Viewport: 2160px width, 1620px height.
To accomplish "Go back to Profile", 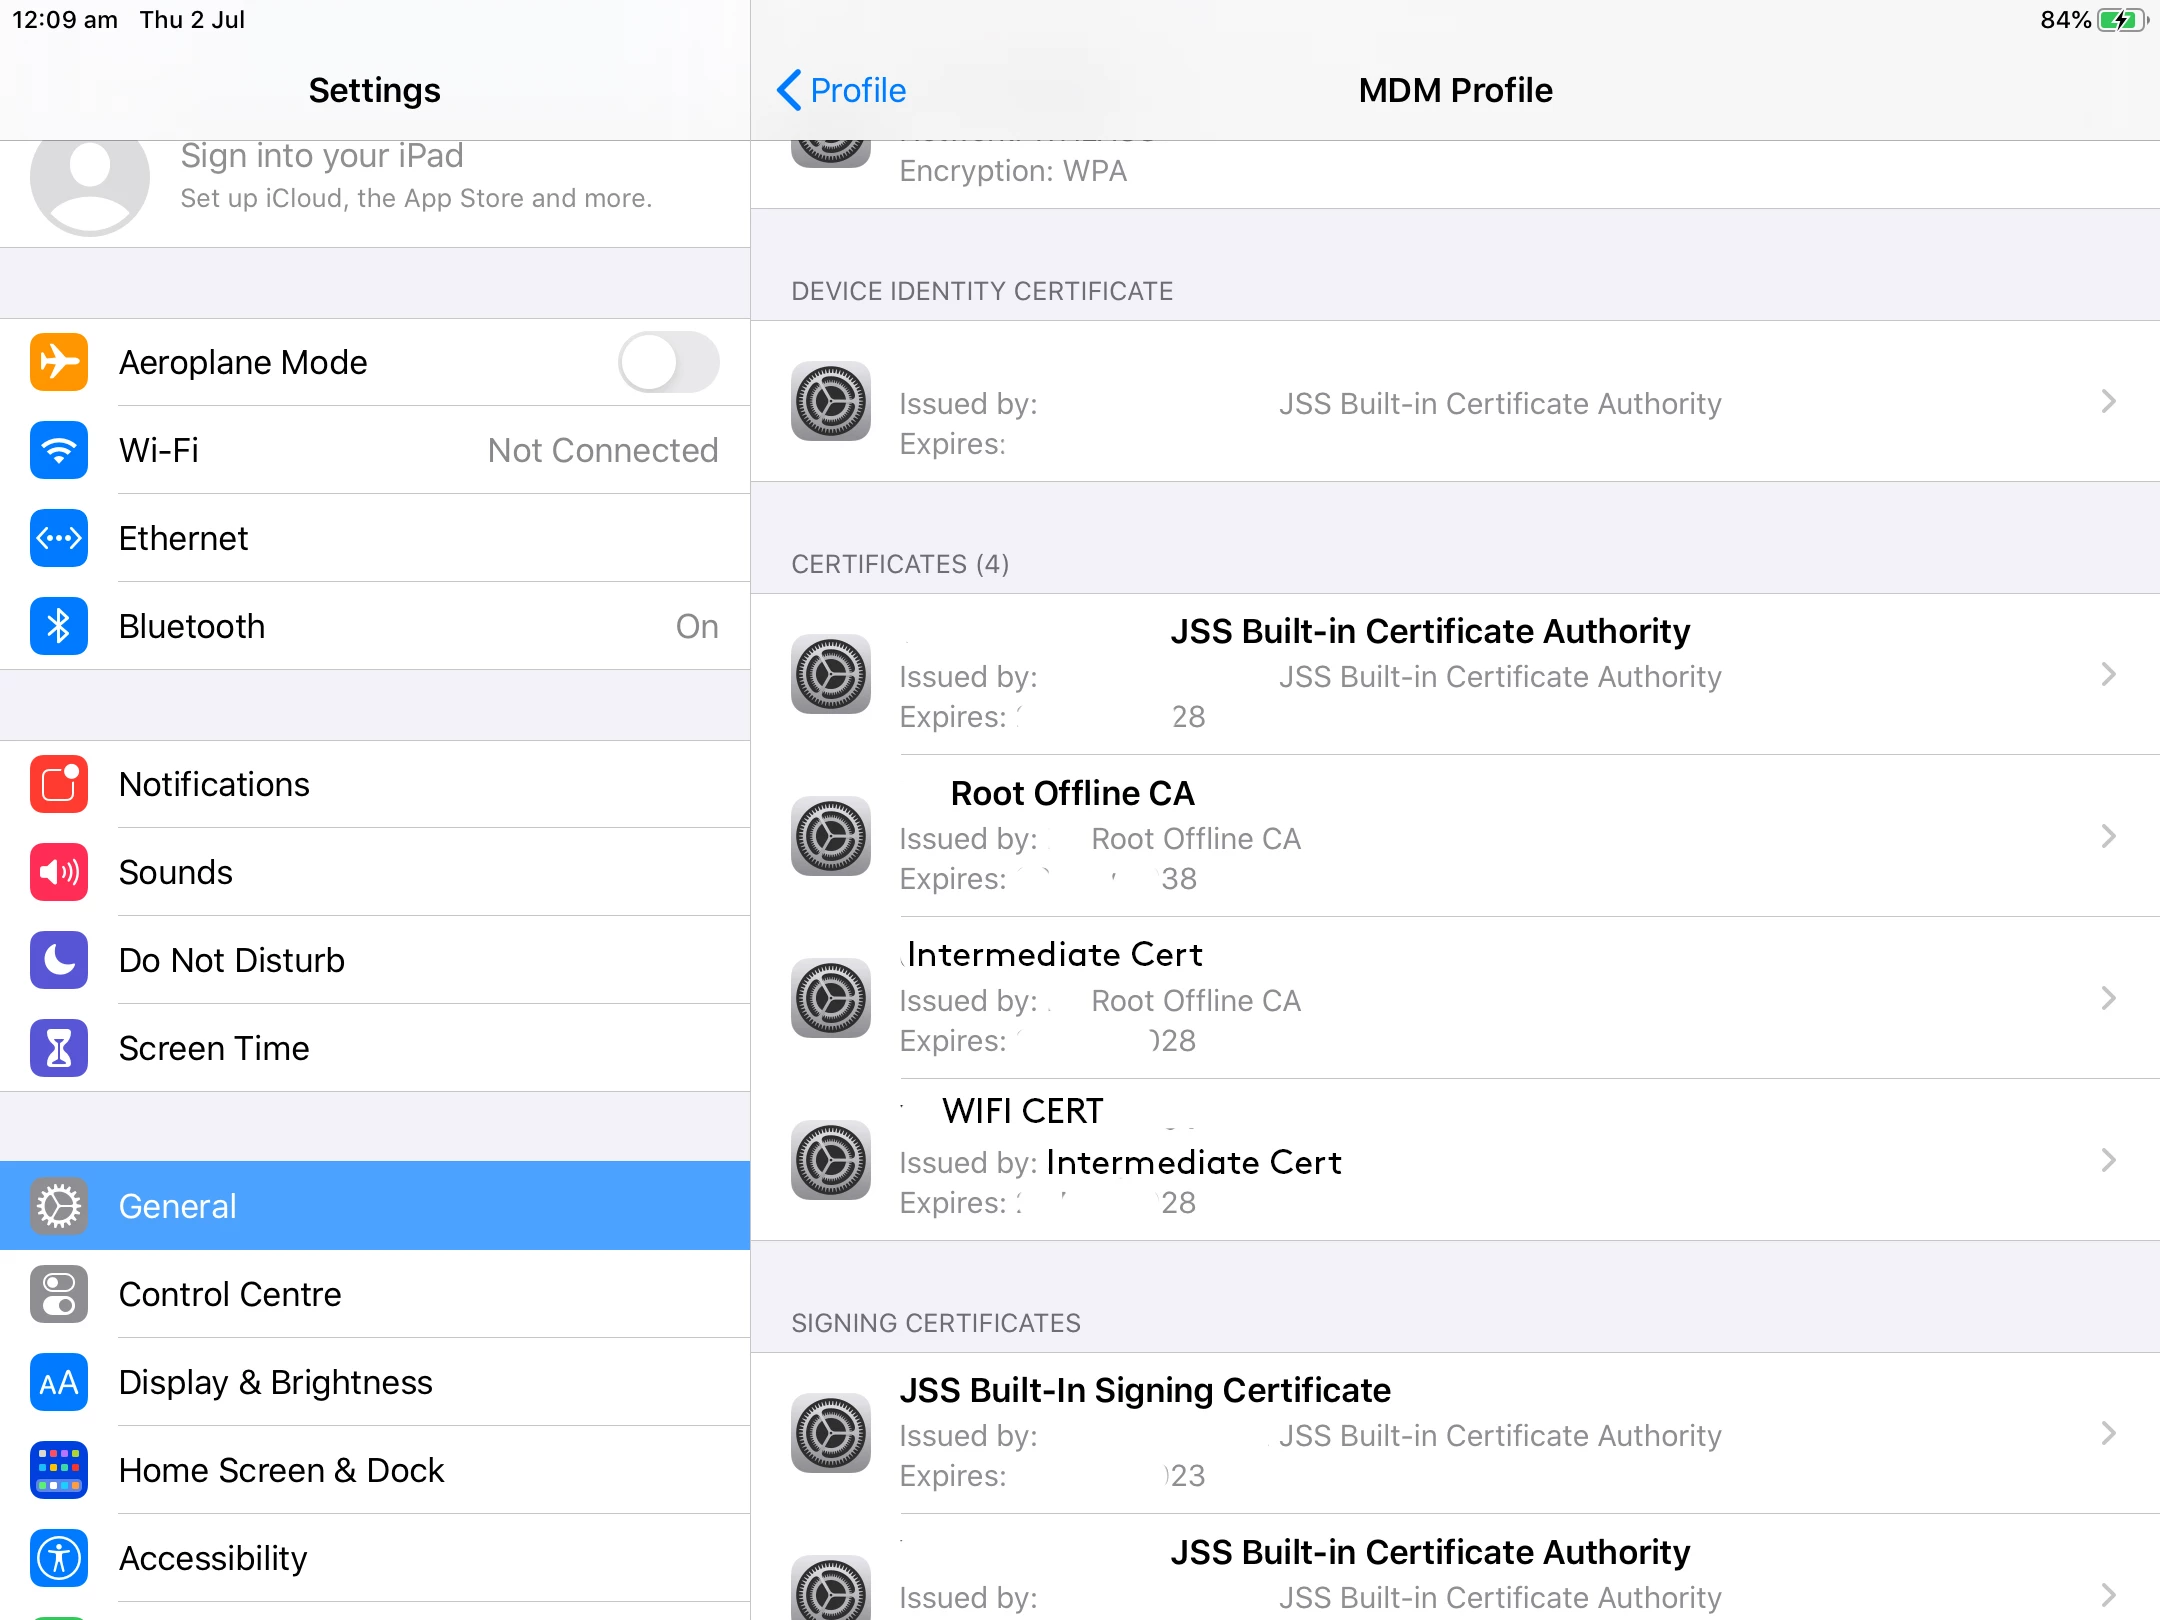I will click(x=841, y=90).
